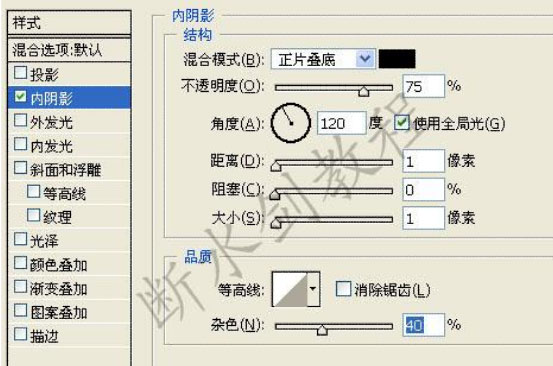Select the 光泽 style row label
Screen dimensions: 553x366
44,241
